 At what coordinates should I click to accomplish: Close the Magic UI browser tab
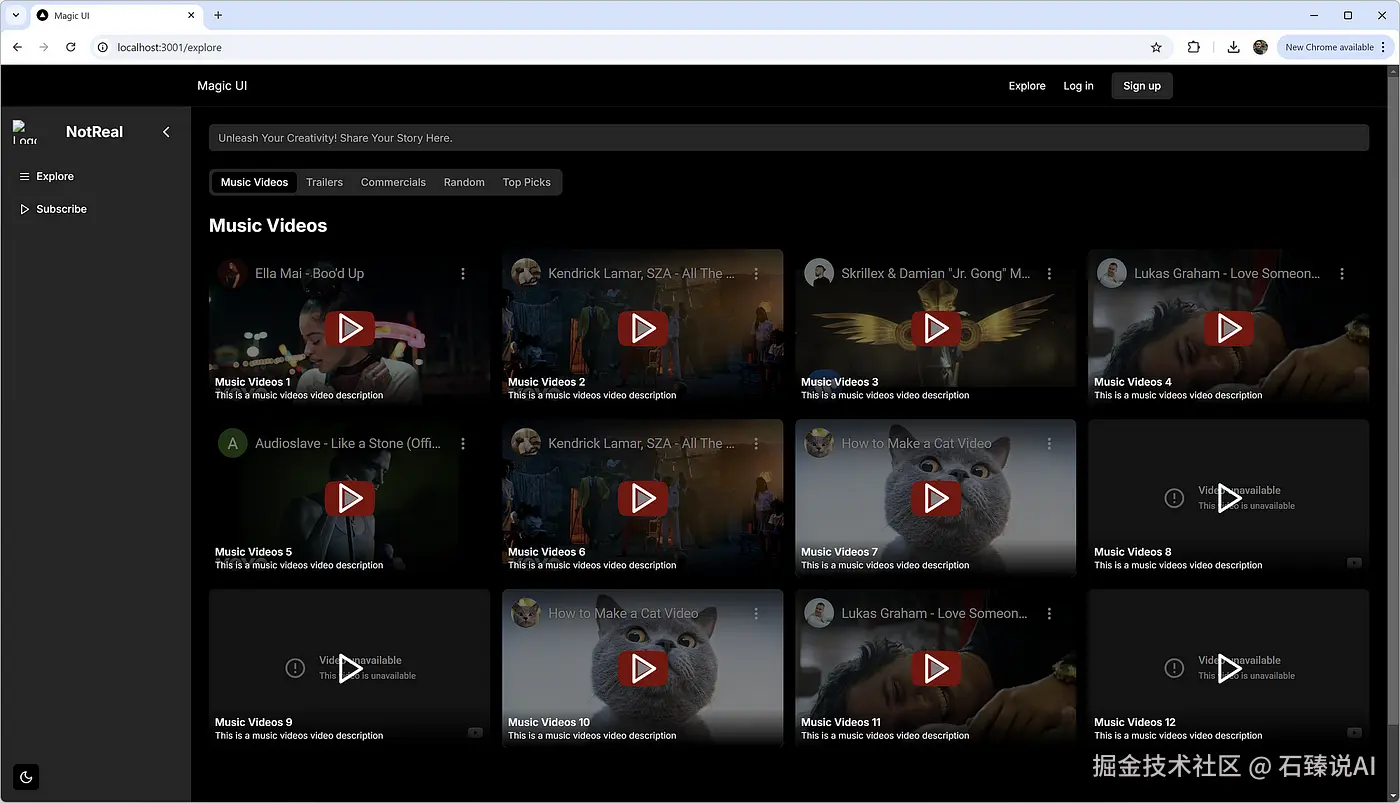coord(191,15)
